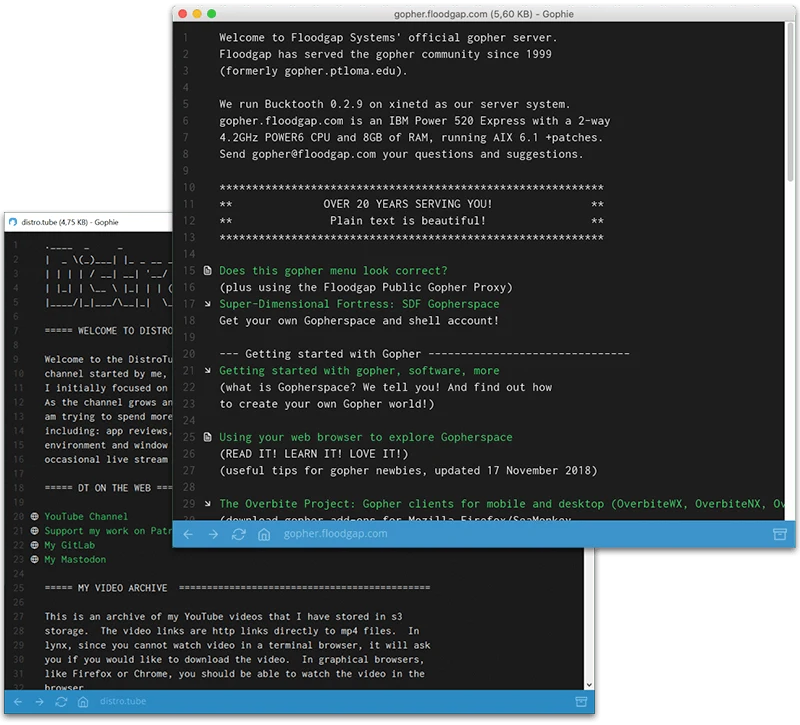Follow 'Getting started with gopher, software, more'
800x725 pixels.
[359, 371]
